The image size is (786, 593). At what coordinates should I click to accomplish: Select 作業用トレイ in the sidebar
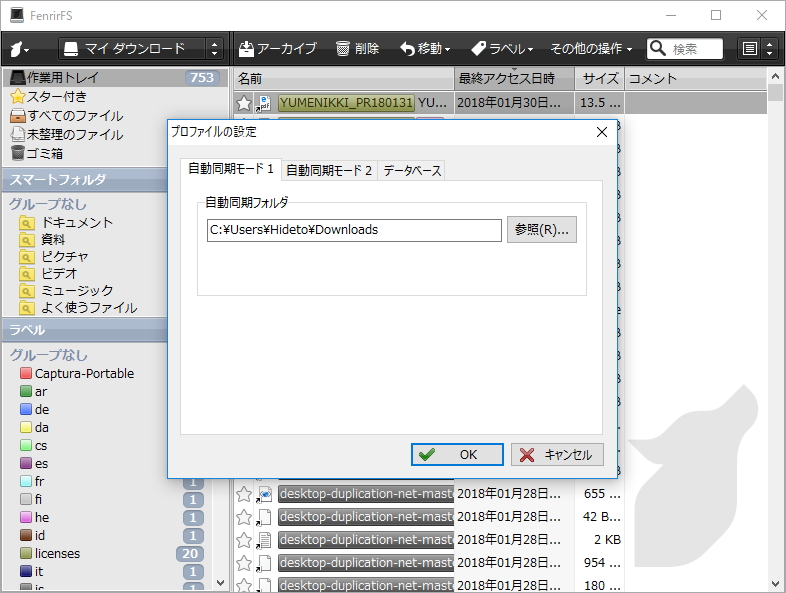tap(114, 77)
